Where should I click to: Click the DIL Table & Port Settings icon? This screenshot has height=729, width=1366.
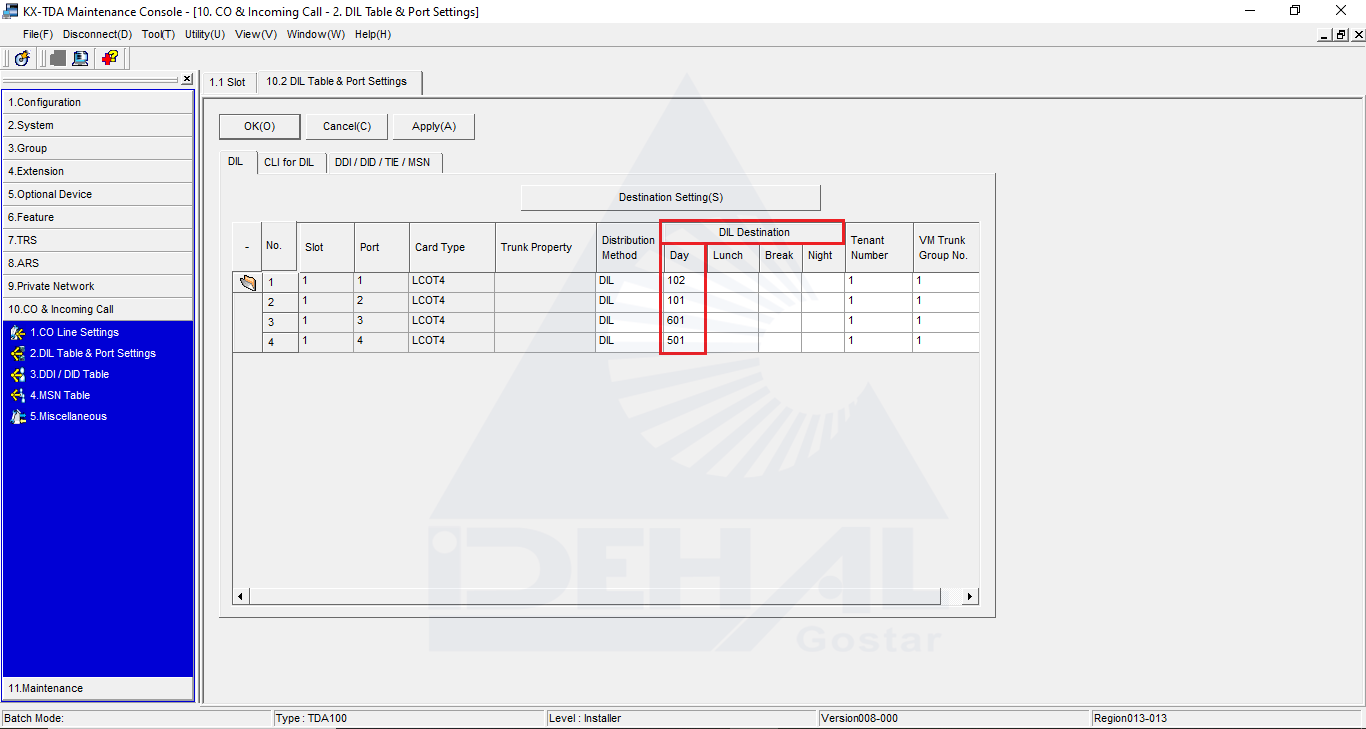[x=17, y=353]
